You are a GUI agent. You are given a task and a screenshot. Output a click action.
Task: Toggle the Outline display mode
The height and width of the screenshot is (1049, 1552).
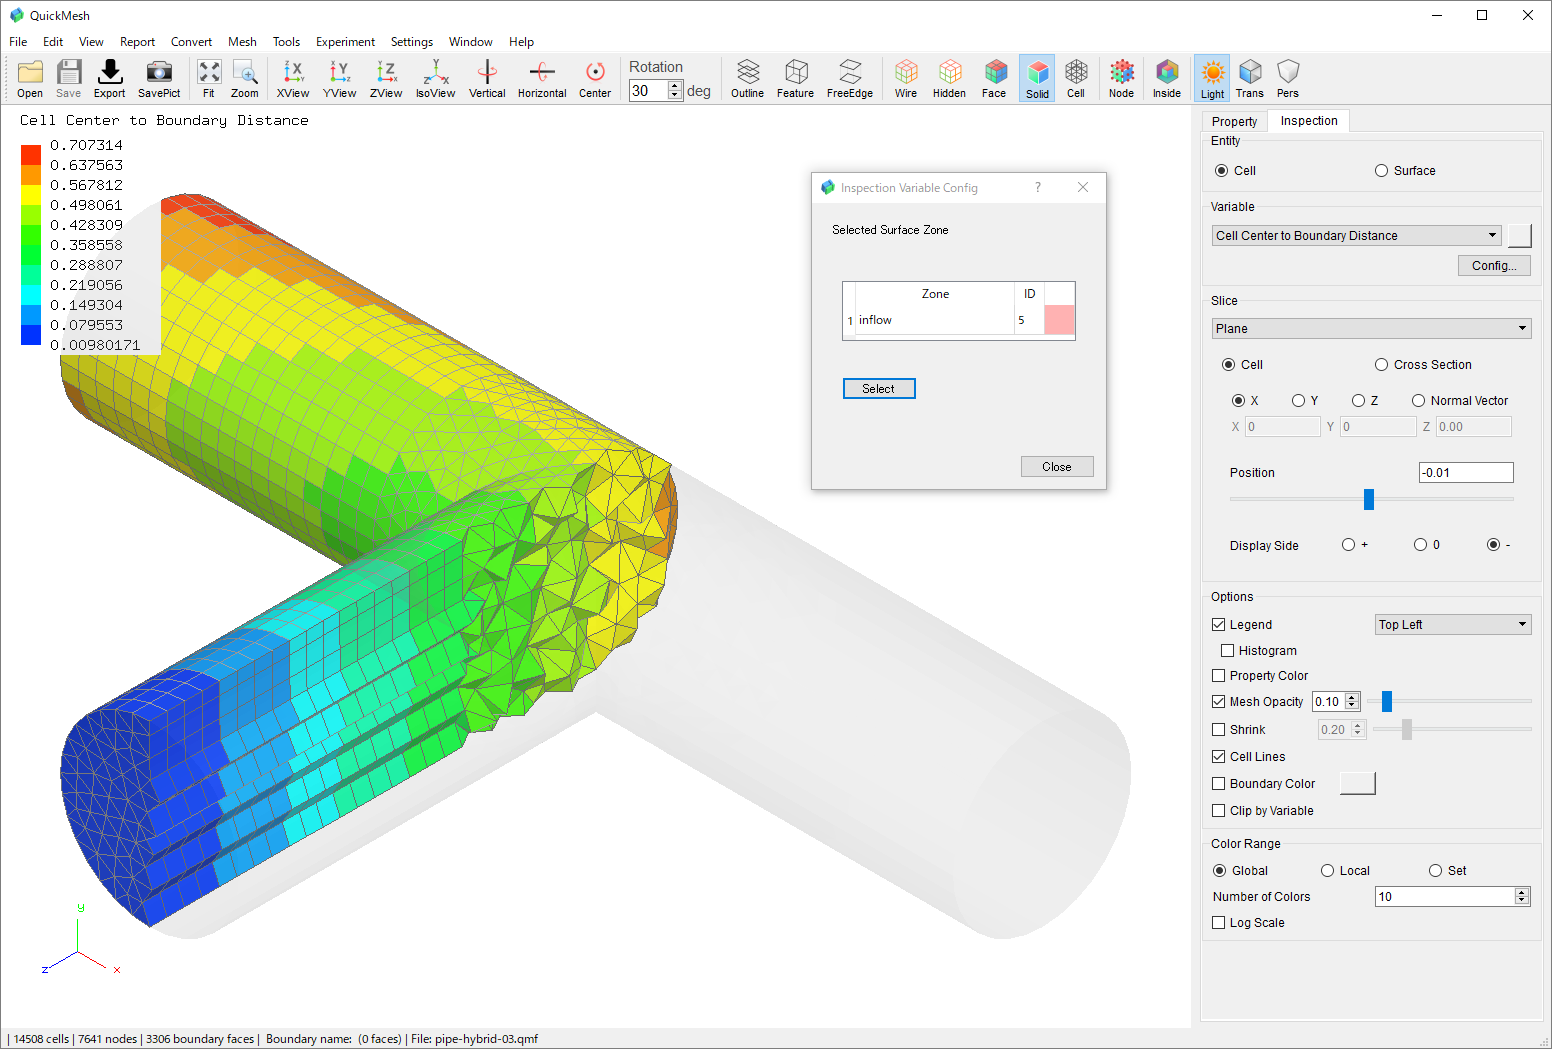click(747, 78)
